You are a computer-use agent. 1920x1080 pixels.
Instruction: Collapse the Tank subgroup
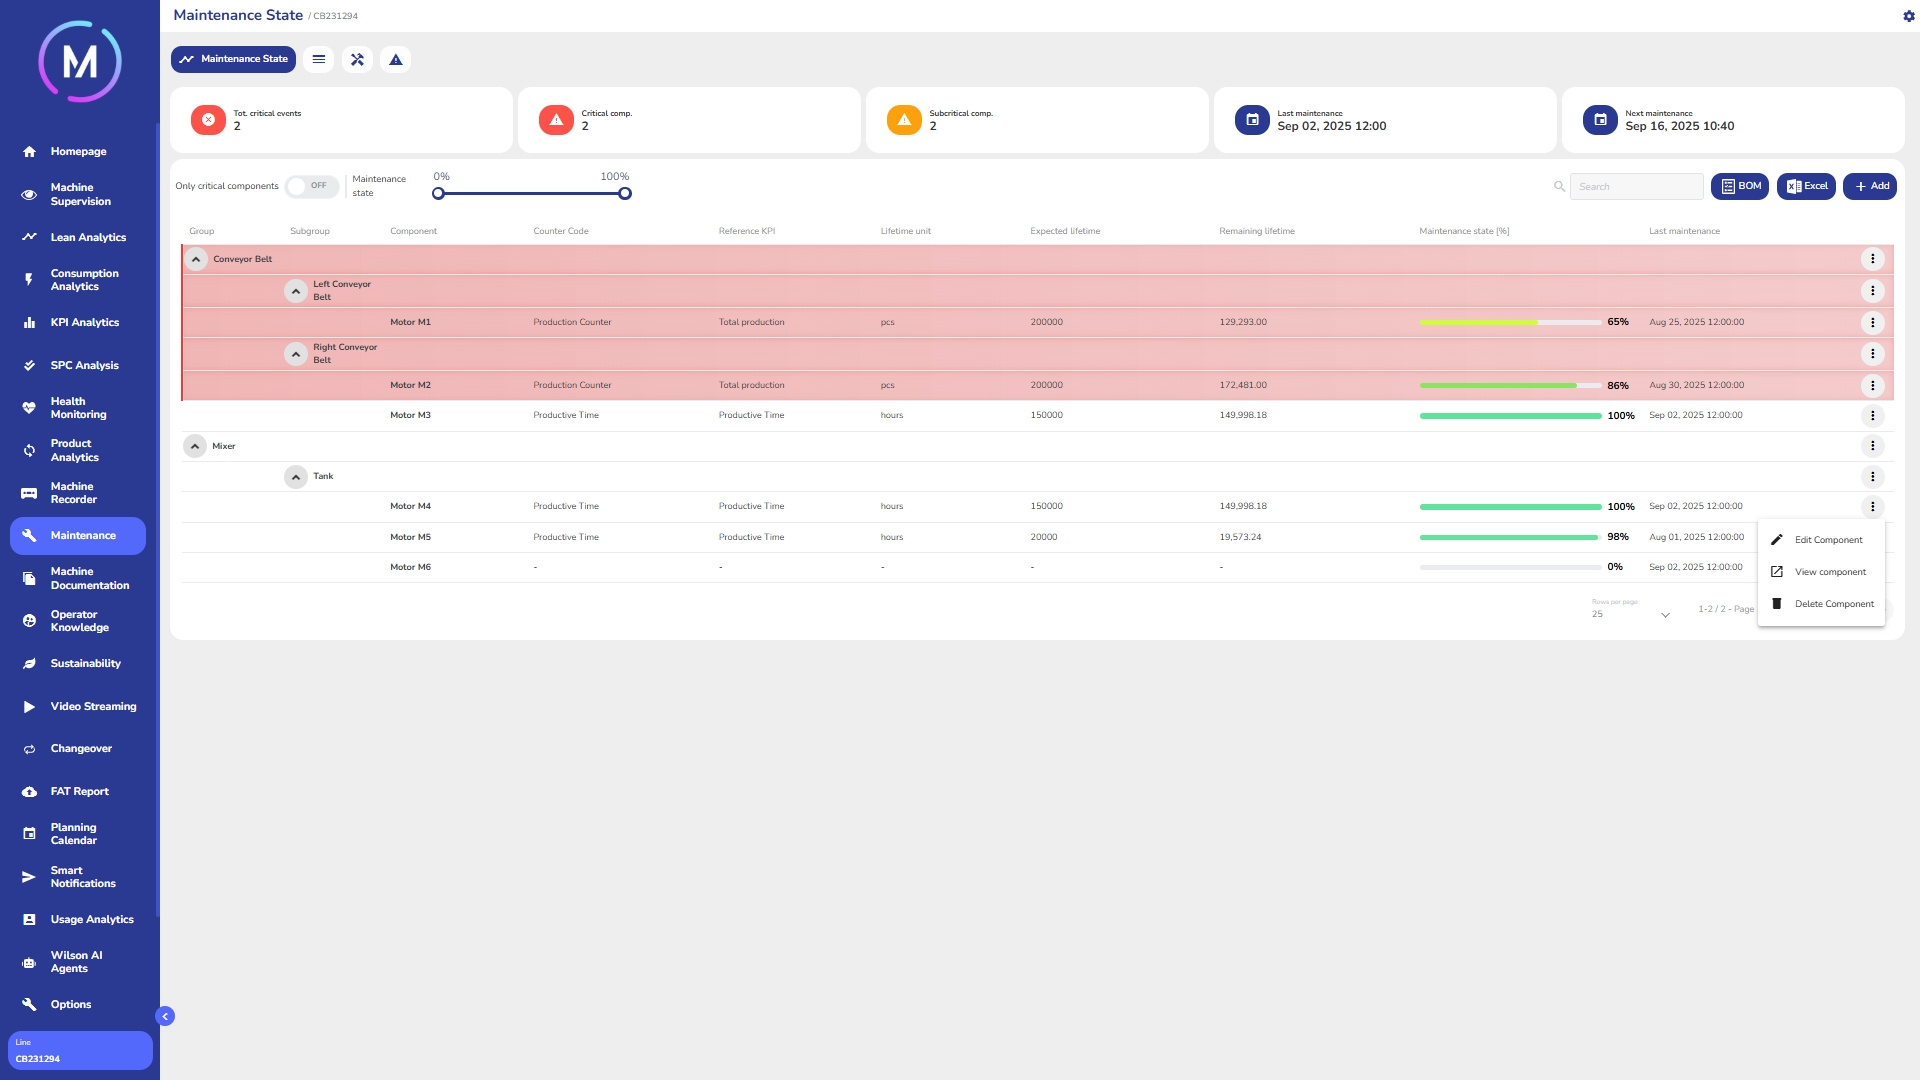296,477
